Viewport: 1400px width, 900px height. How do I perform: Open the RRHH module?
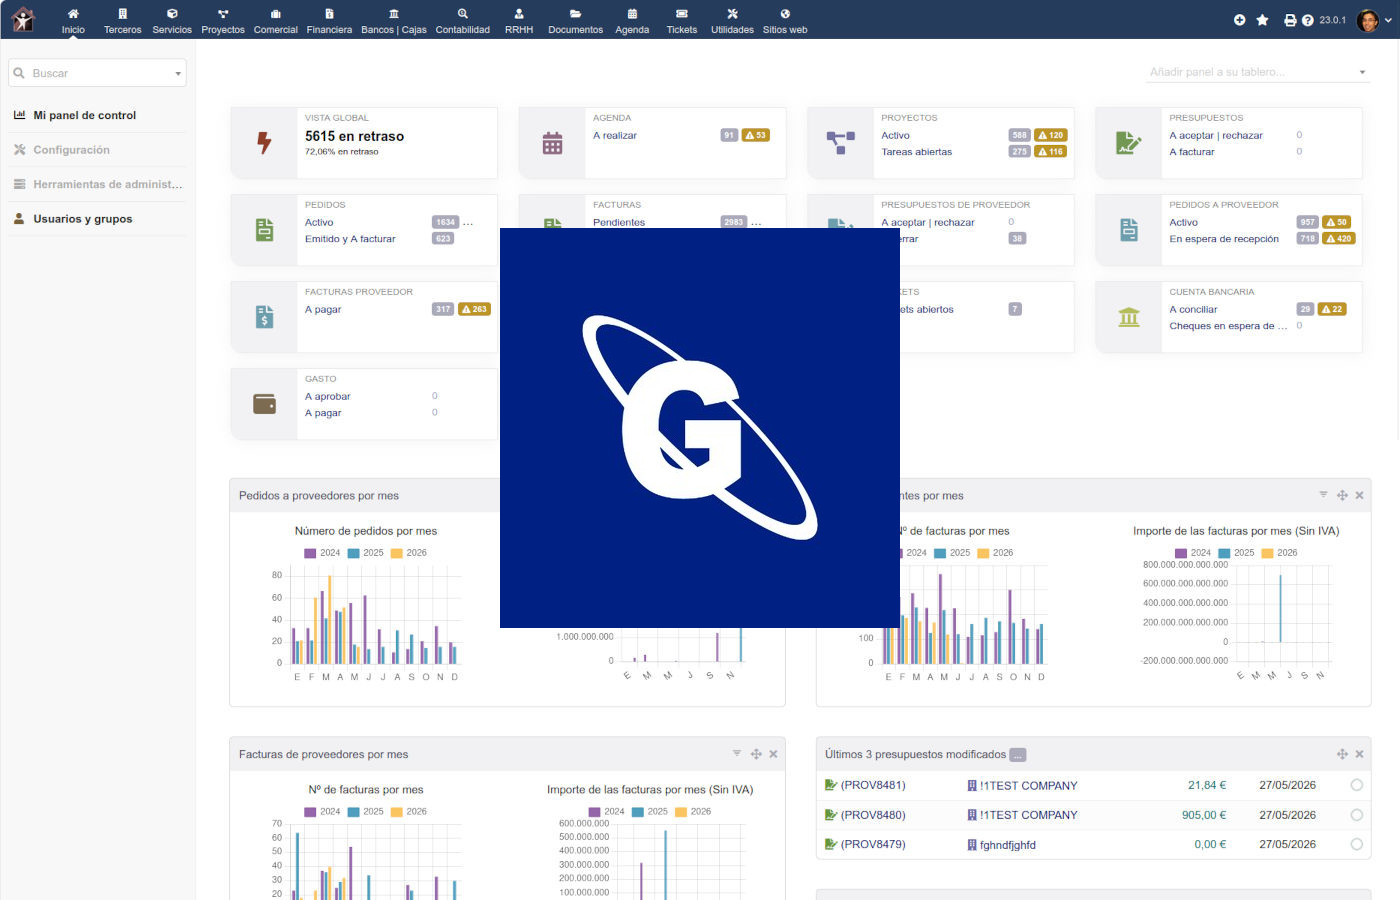[x=519, y=20]
